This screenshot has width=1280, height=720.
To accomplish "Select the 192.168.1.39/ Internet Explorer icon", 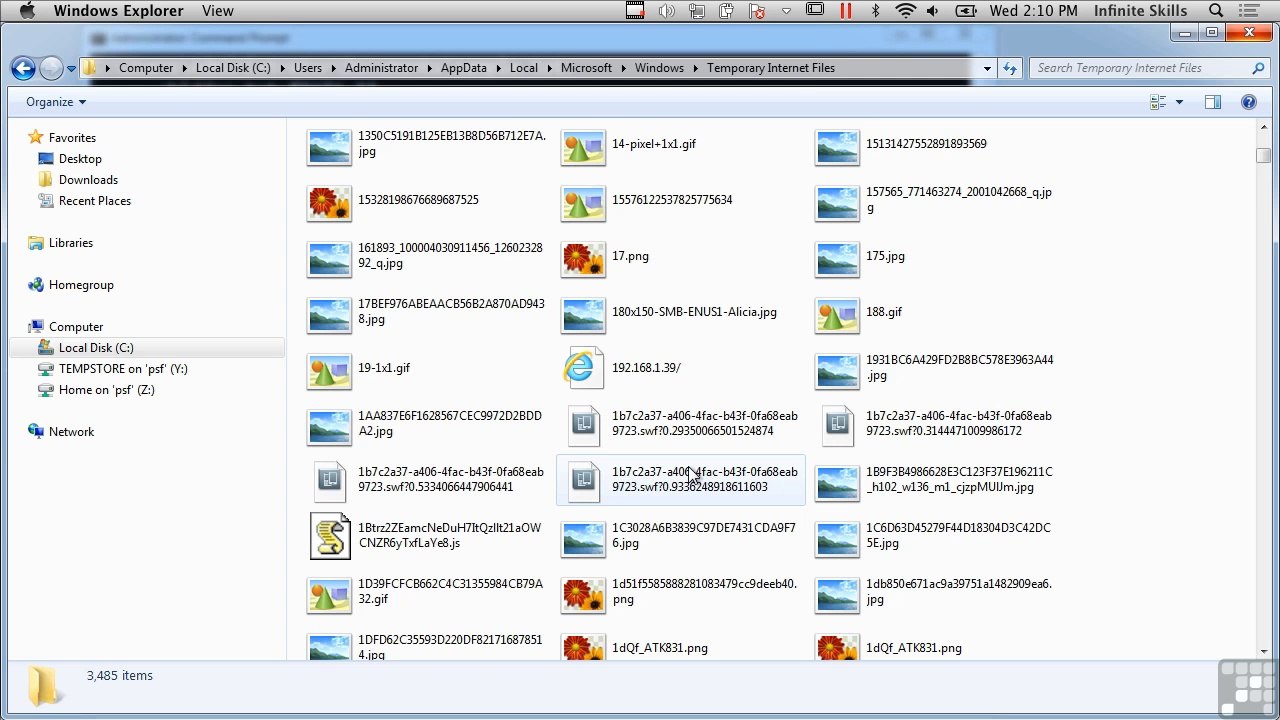I will pyautogui.click(x=583, y=368).
